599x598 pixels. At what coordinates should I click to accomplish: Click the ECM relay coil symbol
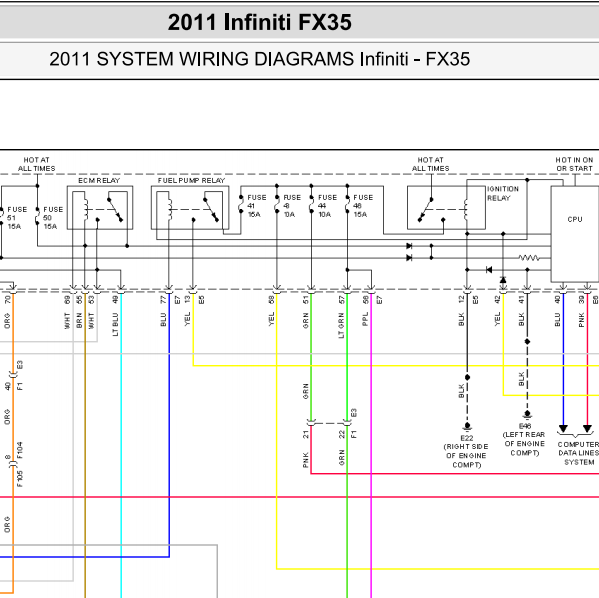[x=86, y=209]
